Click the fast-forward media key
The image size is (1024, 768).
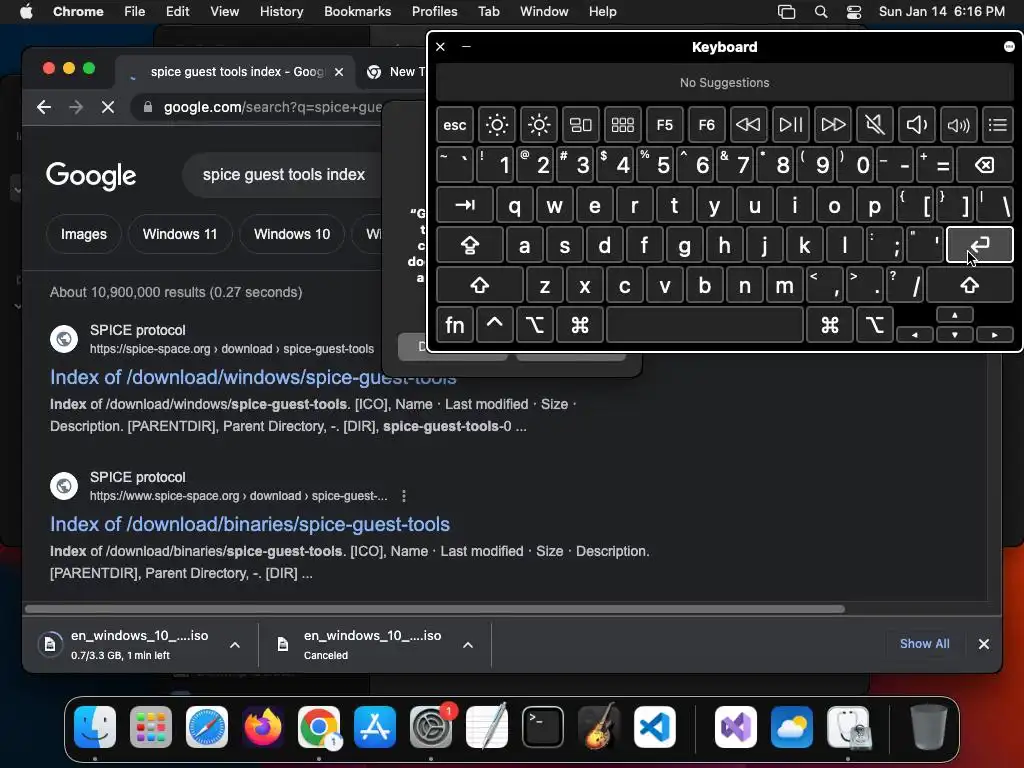[833, 125]
